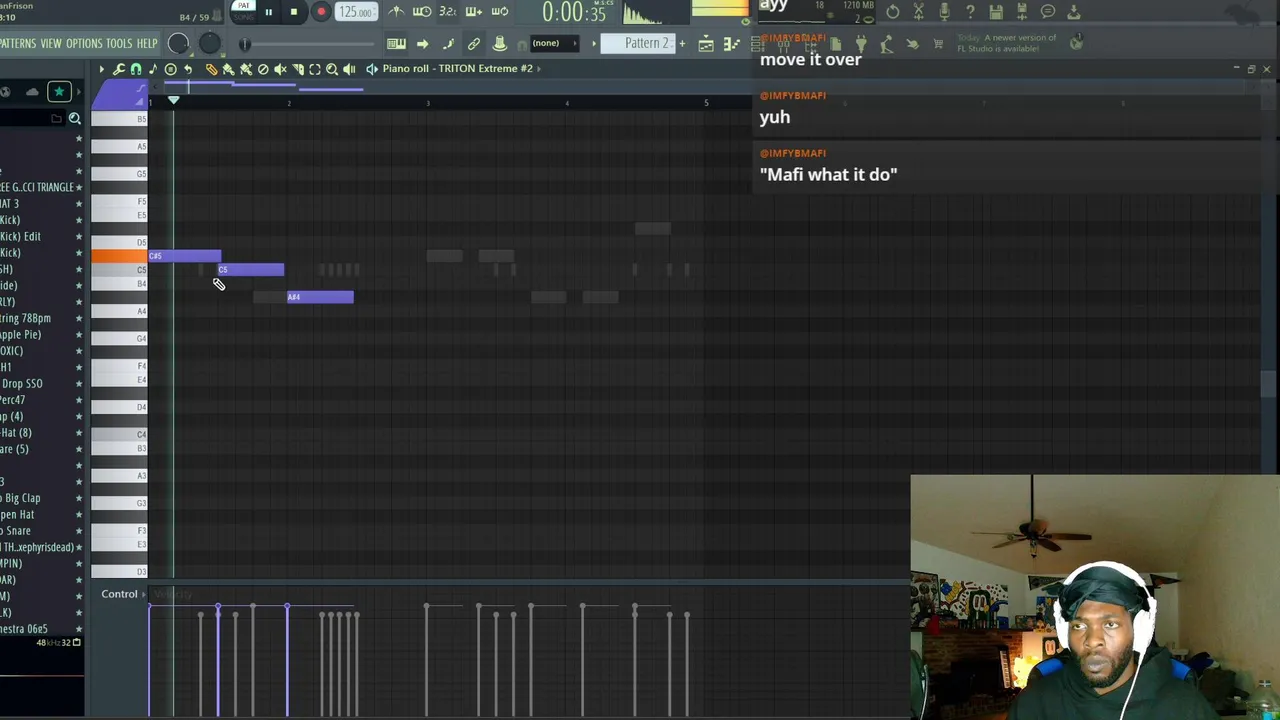Toggle piano roll snap magnet

click(x=136, y=69)
